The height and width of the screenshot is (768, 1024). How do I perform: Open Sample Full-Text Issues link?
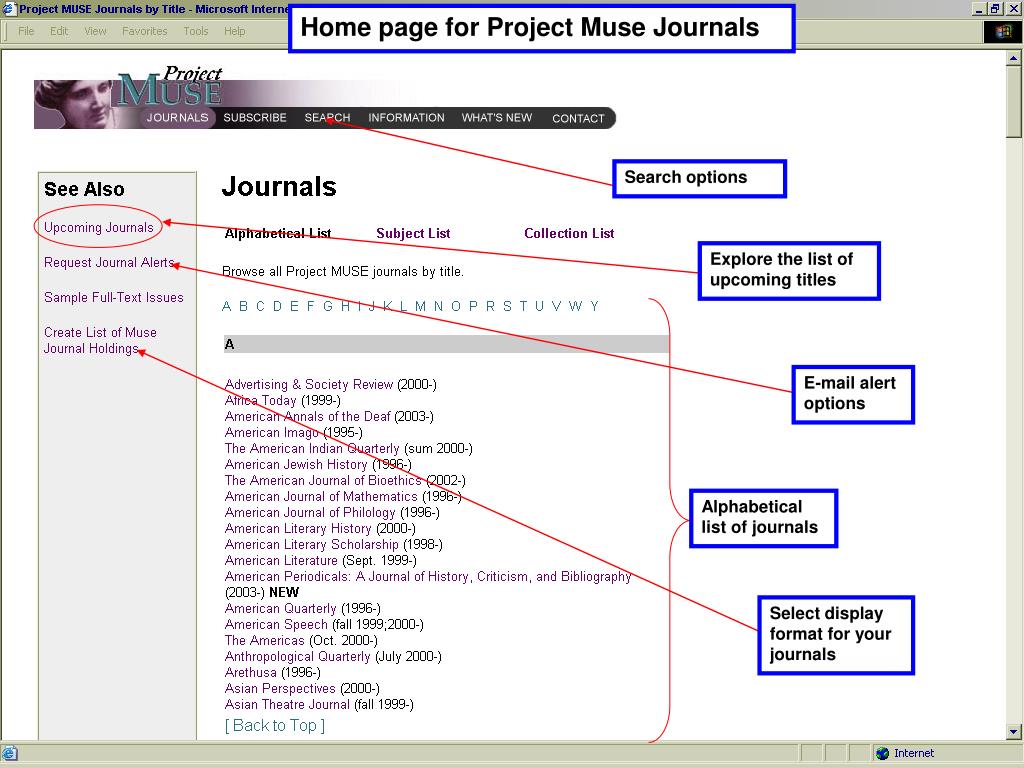114,298
